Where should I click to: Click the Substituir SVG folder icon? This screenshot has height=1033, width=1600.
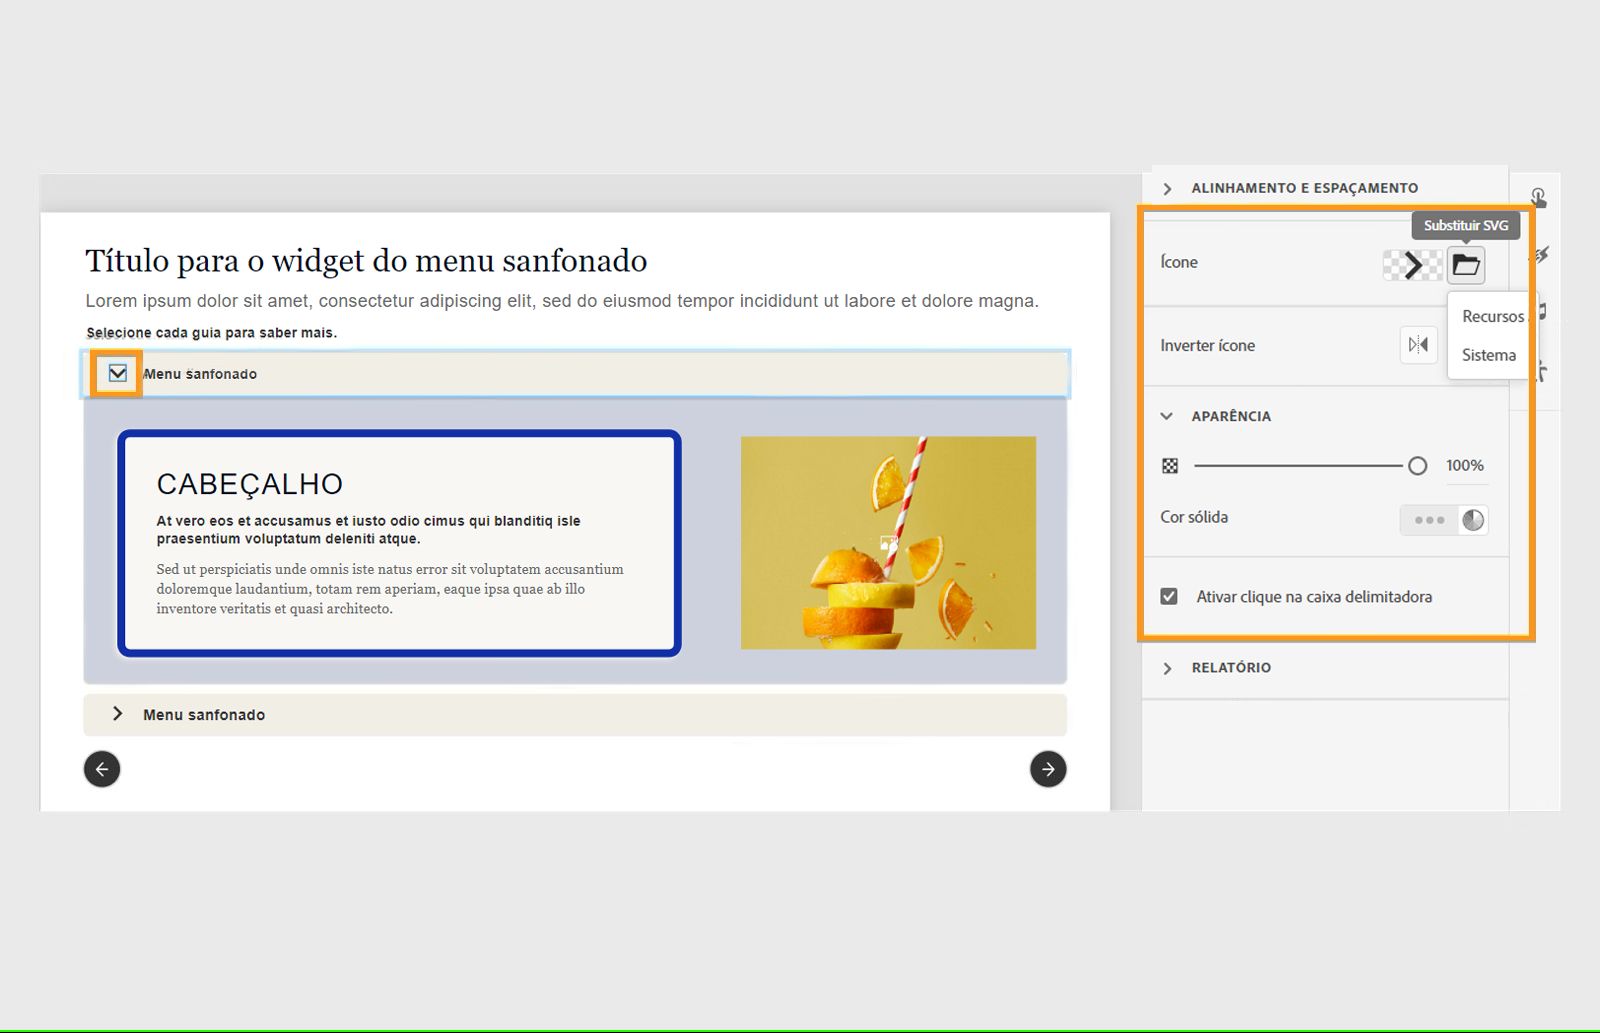pos(1464,264)
